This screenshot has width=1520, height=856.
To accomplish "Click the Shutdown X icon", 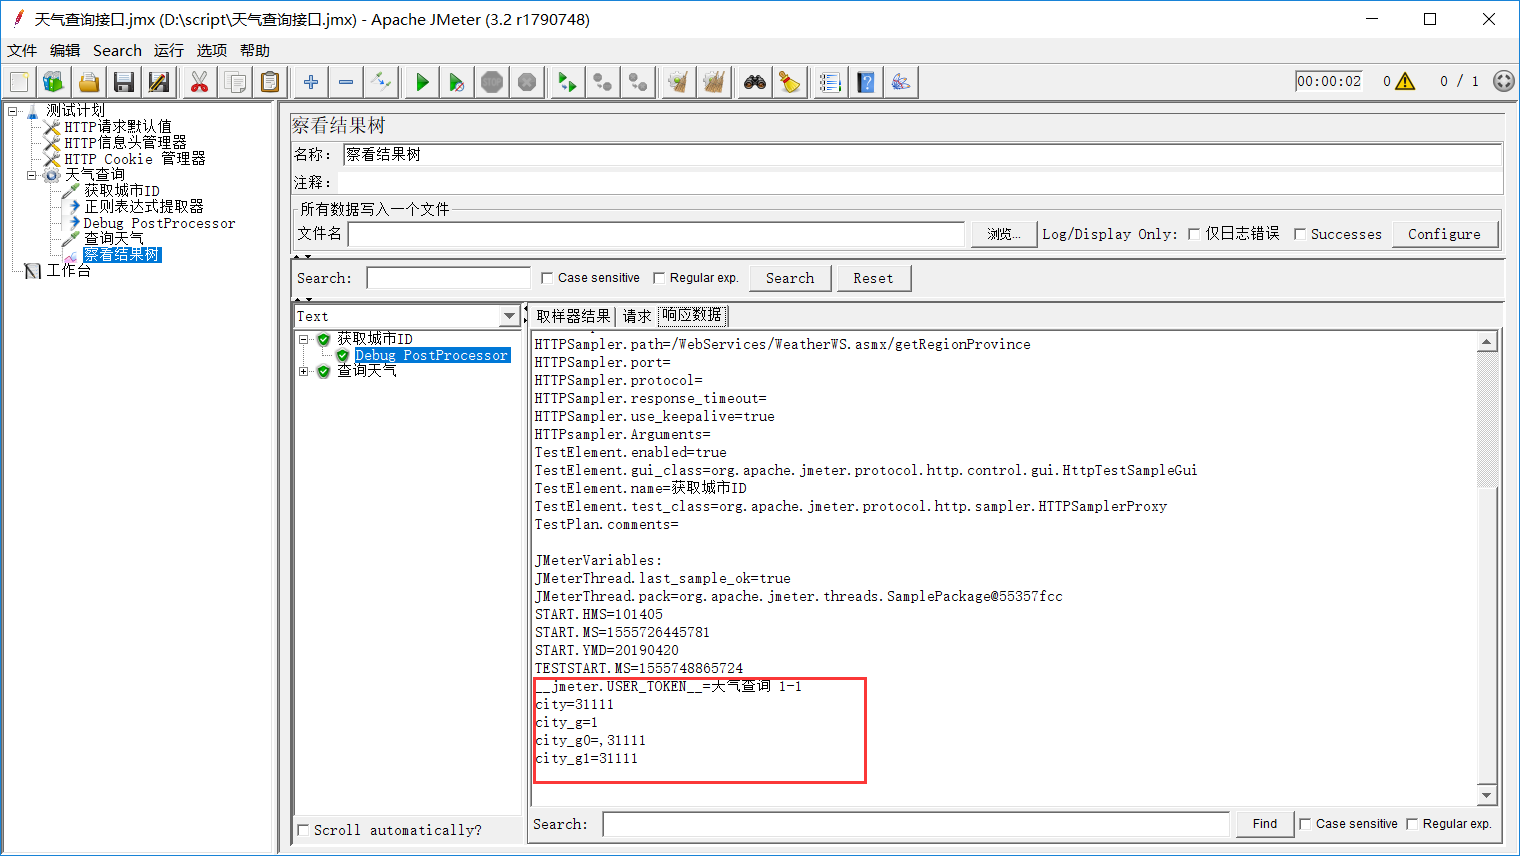I will pos(527,82).
